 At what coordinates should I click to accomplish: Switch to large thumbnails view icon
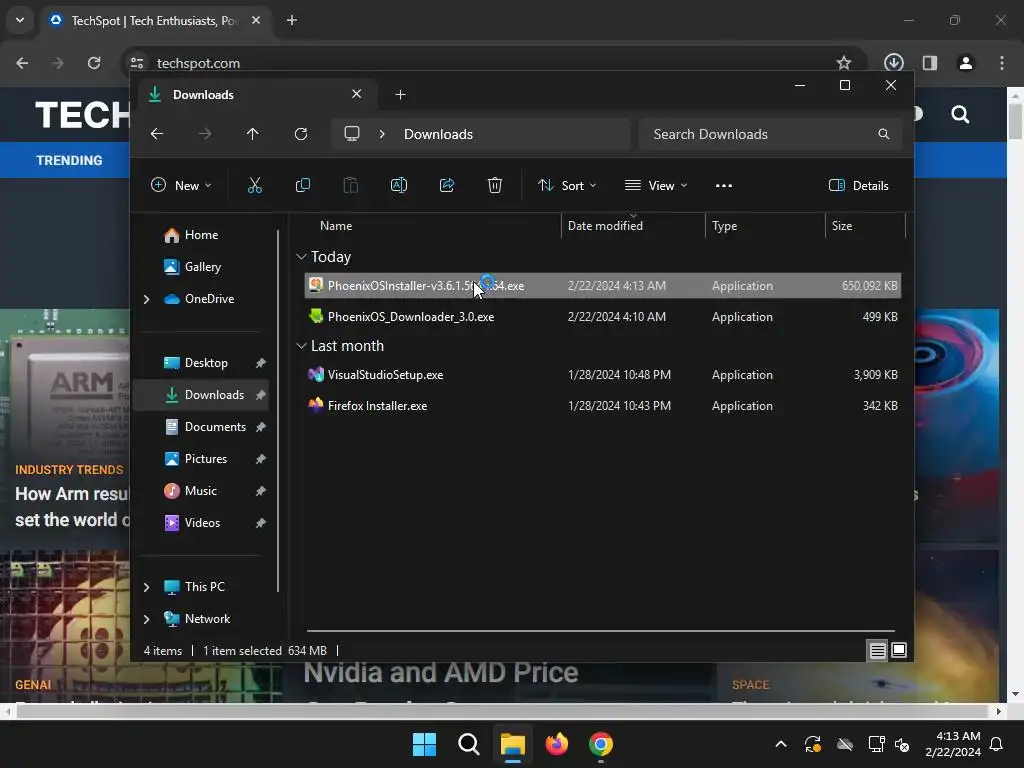pos(899,650)
